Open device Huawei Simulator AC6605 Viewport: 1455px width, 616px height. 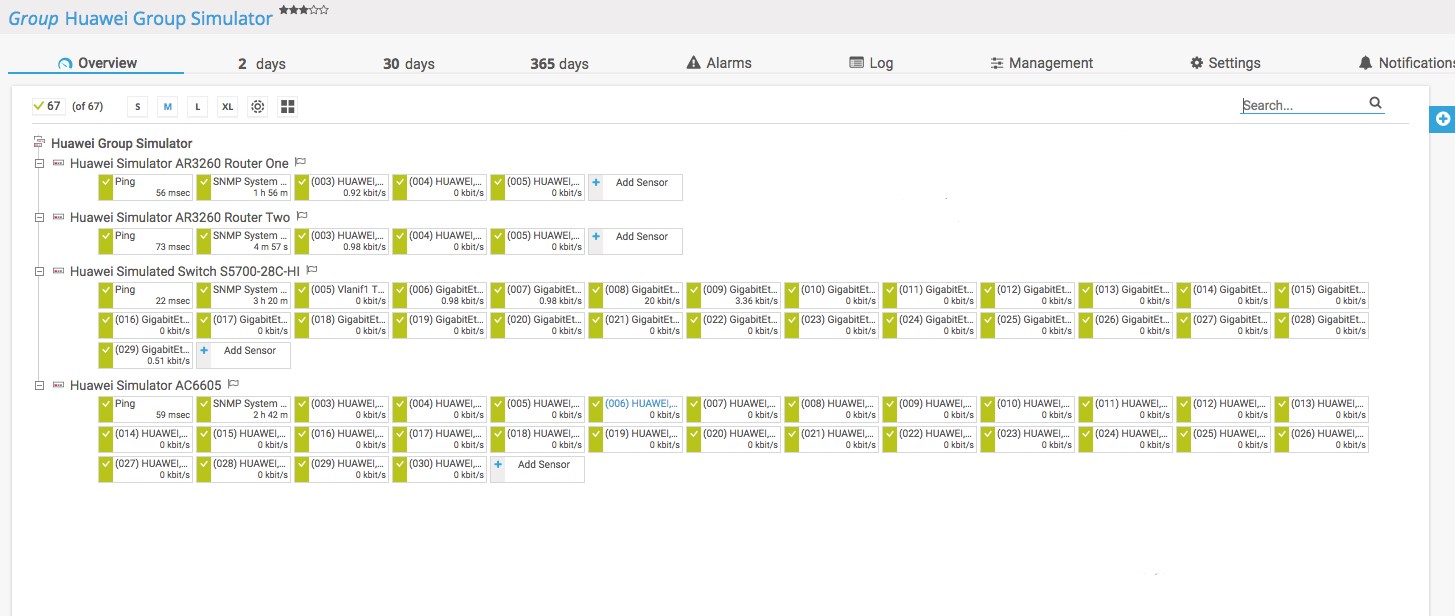pos(146,385)
